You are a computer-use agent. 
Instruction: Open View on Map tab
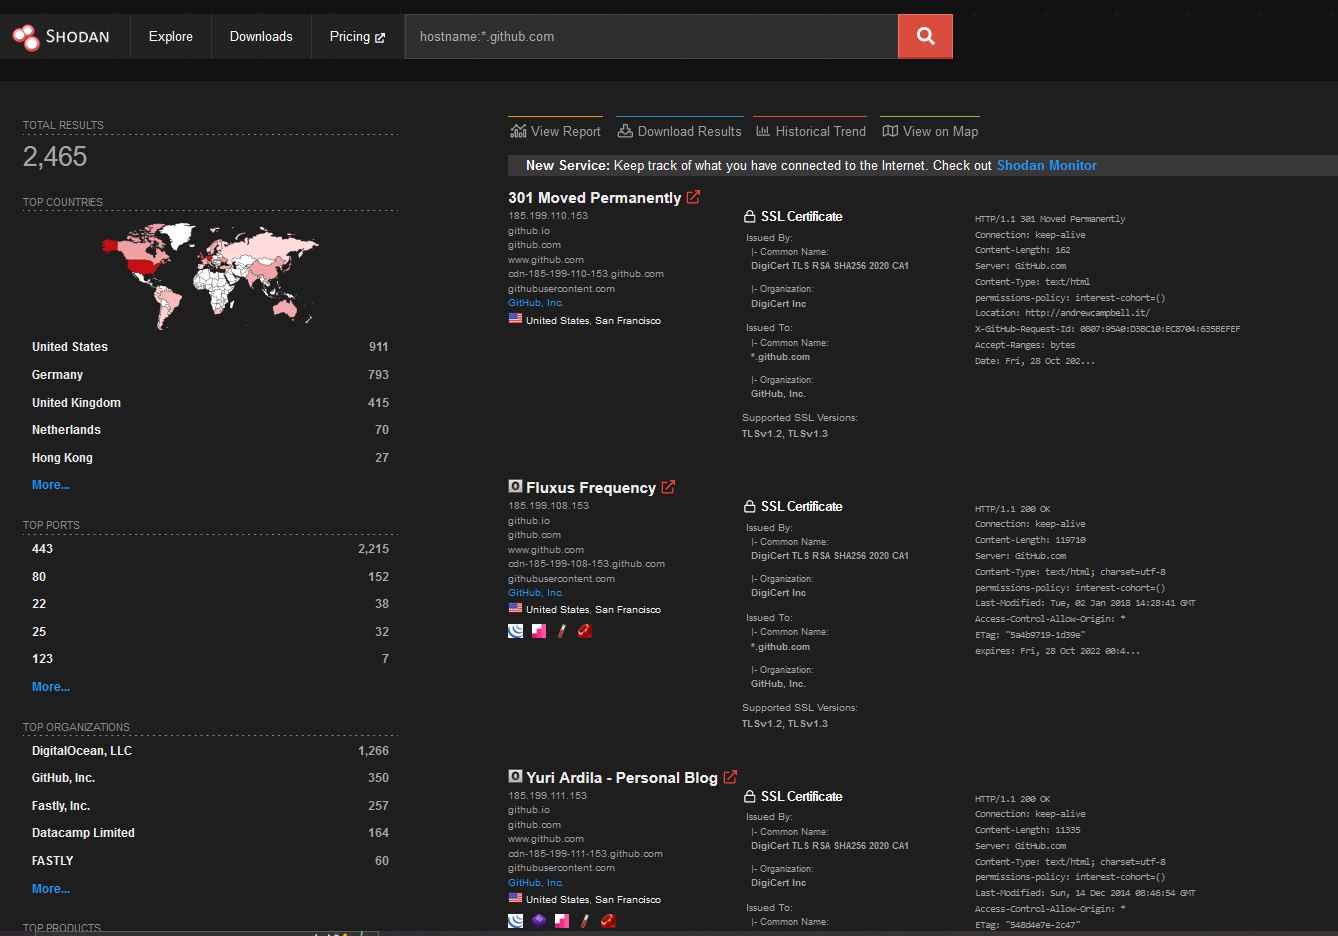tap(930, 131)
